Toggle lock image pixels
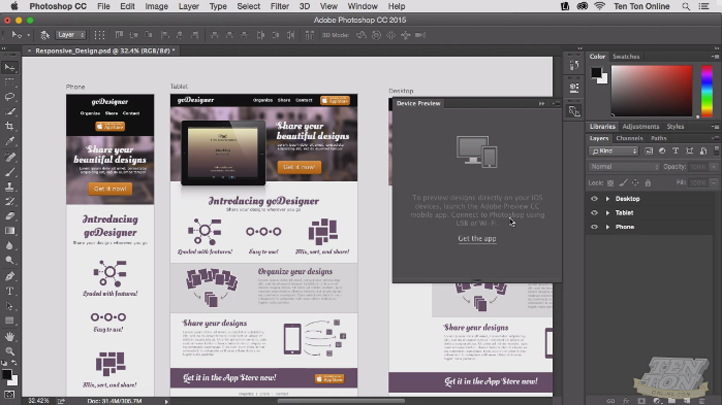Viewport: 722px width, 405px height. 623,183
